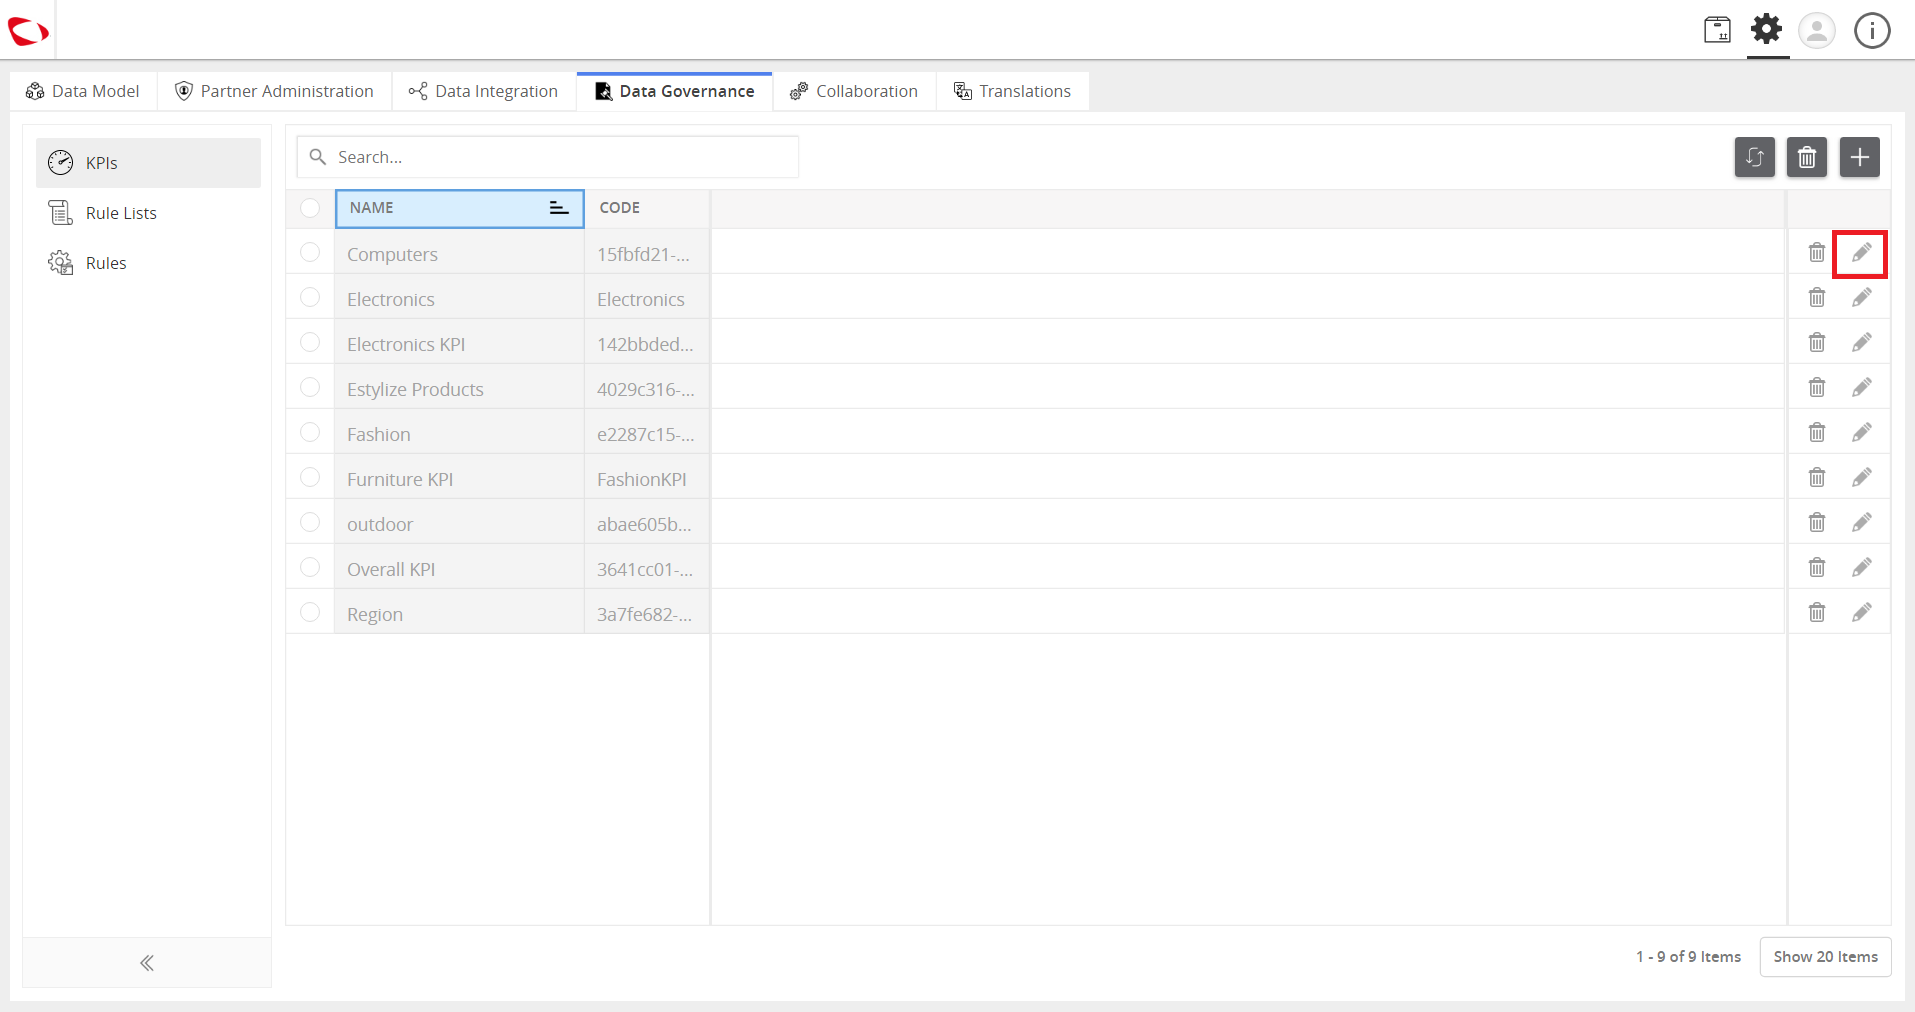1915x1012 pixels.
Task: Select the Electronics row checkbox
Action: click(310, 297)
